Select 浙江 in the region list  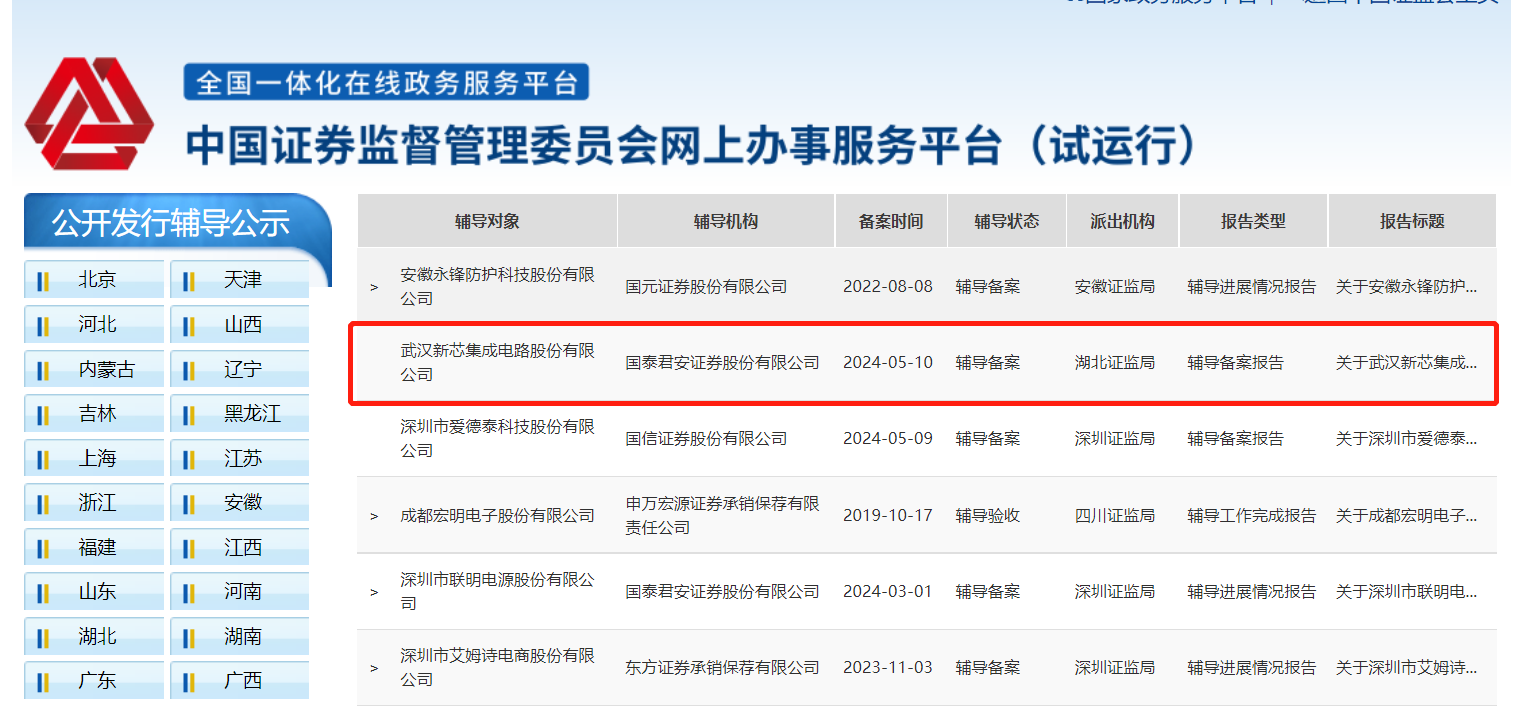(x=97, y=503)
